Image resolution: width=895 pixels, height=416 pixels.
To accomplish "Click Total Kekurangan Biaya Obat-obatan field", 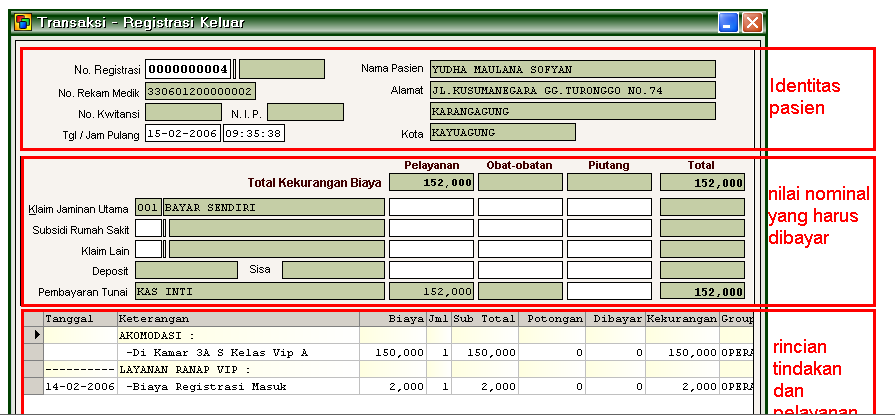I will [521, 183].
